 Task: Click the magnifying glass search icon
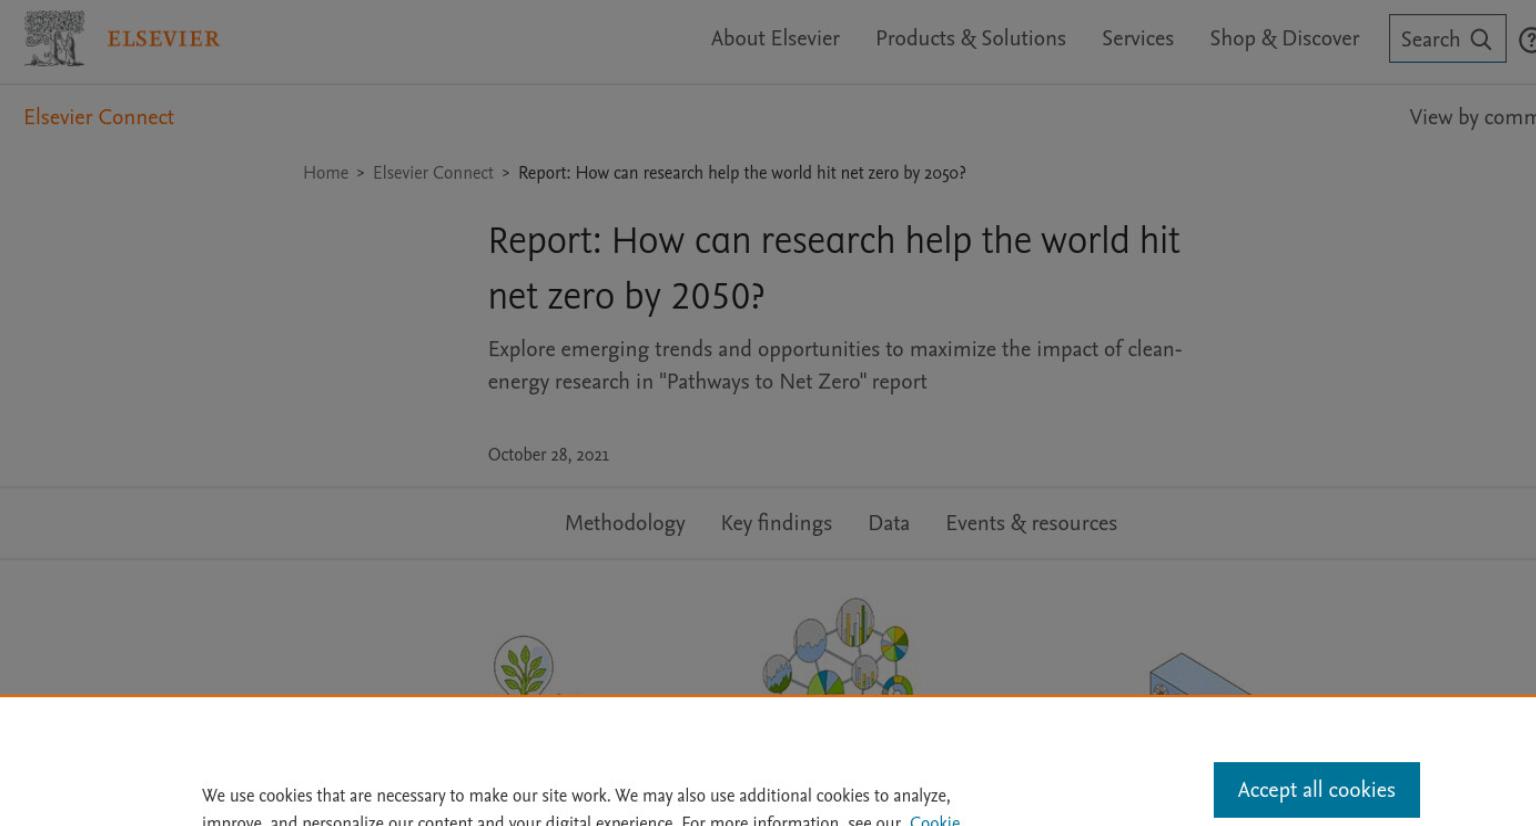(1481, 39)
